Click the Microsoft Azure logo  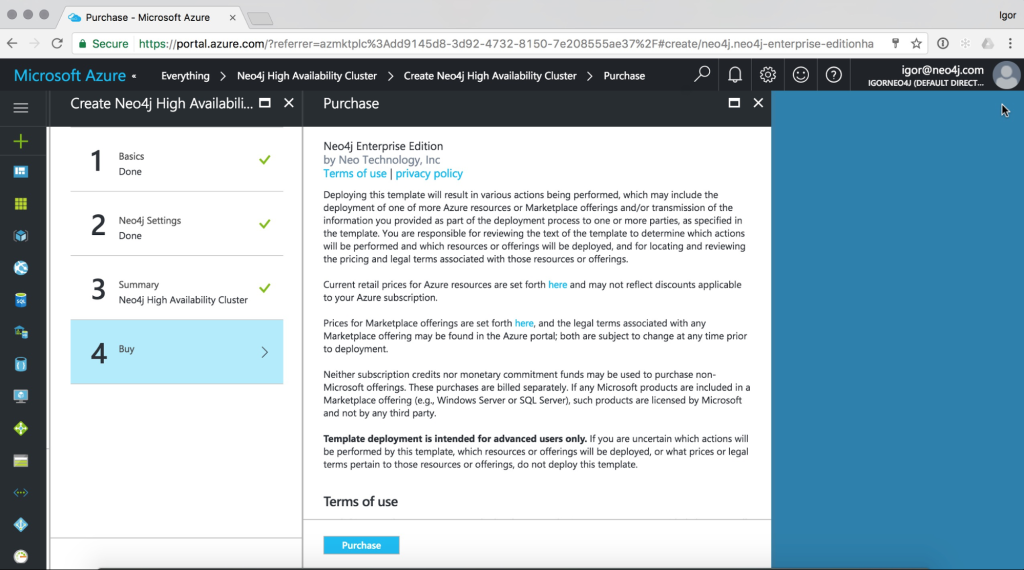[70, 76]
